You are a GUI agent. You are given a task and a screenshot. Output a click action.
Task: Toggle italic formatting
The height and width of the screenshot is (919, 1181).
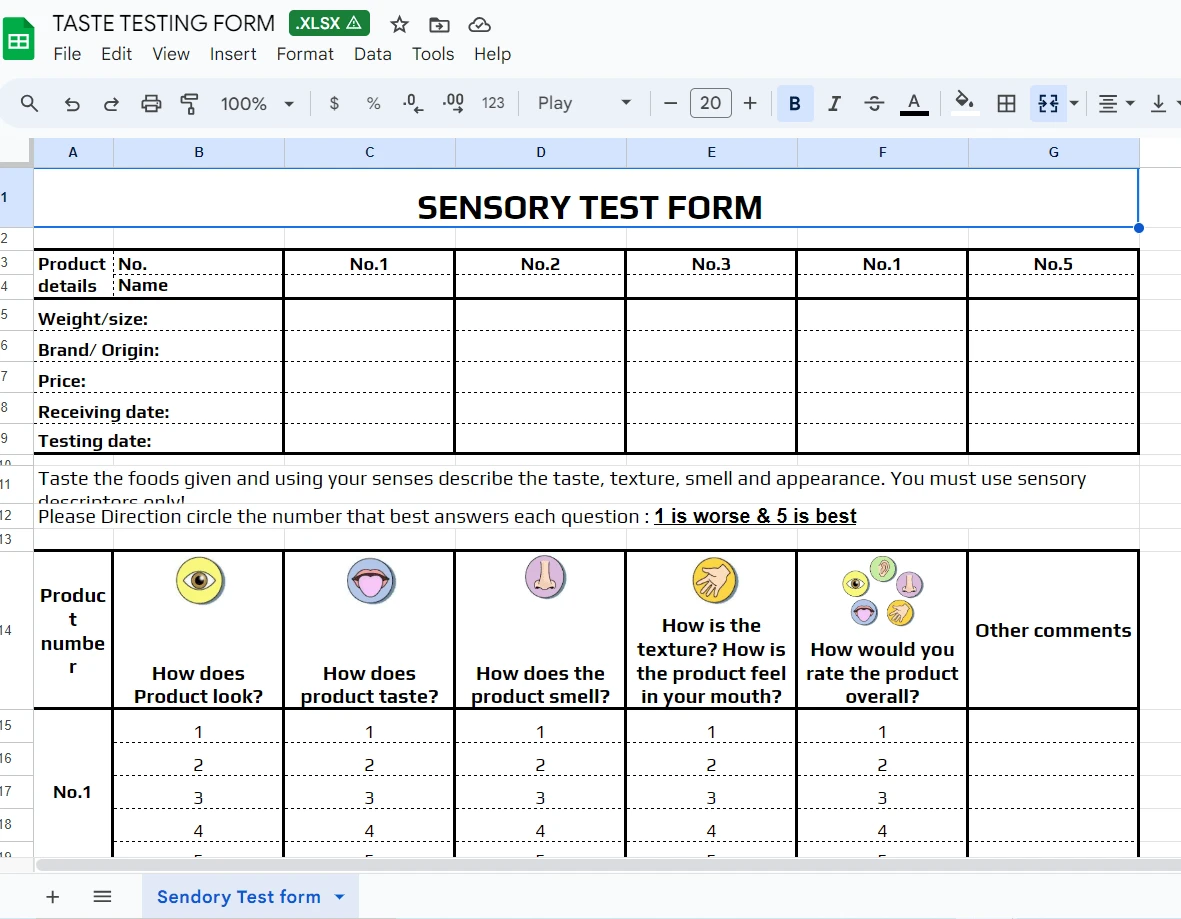click(x=834, y=103)
